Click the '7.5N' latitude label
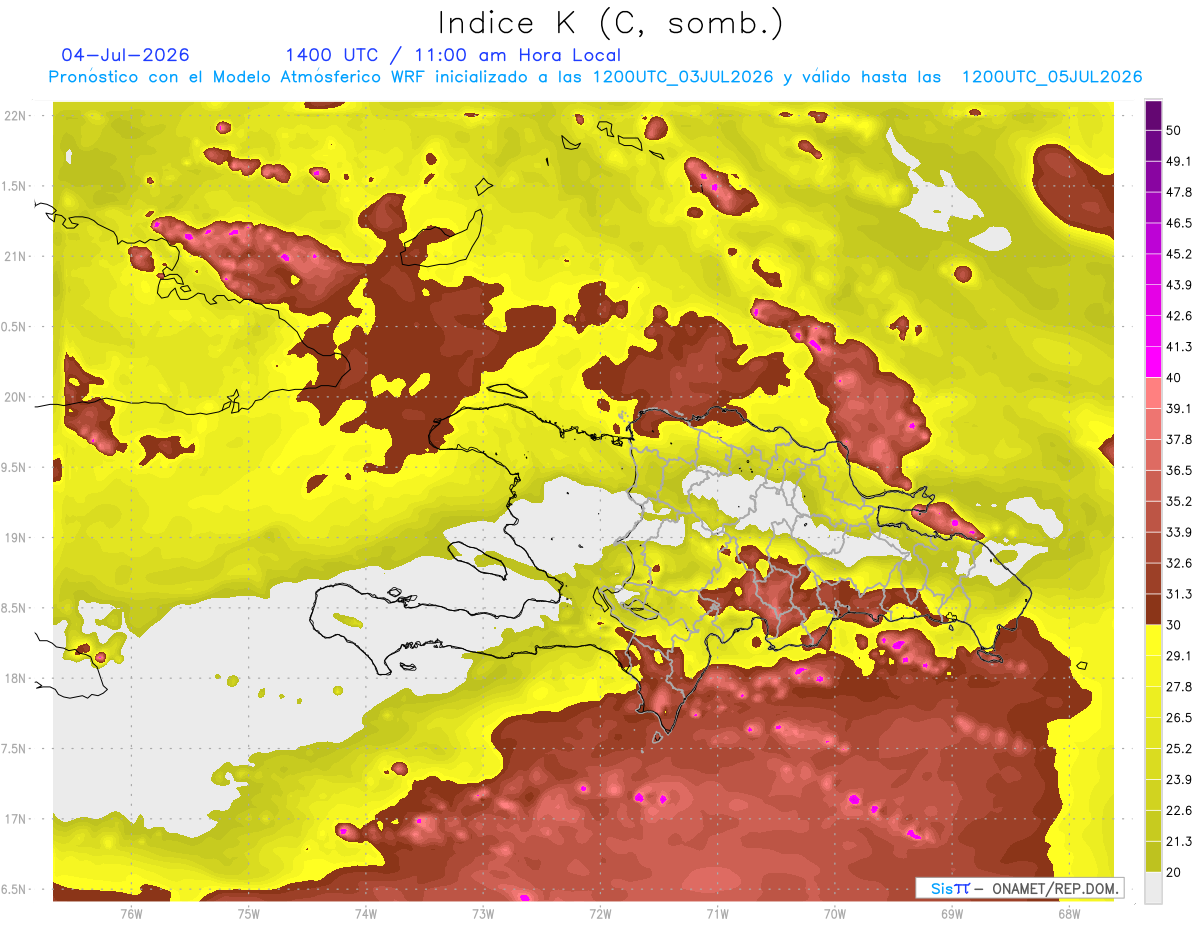Screen dimensions: 1200x927 click(x=15, y=749)
